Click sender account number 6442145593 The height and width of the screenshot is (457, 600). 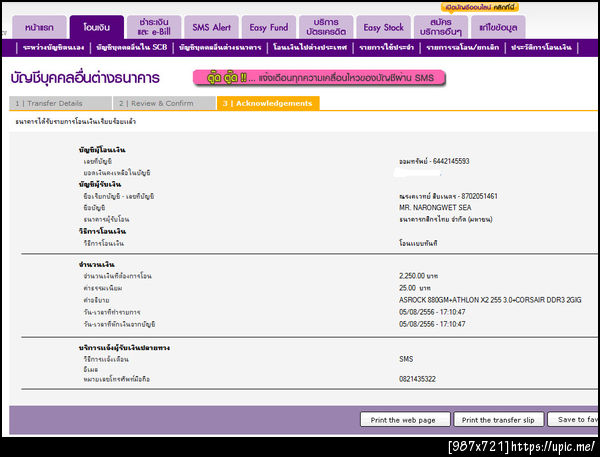click(x=451, y=161)
